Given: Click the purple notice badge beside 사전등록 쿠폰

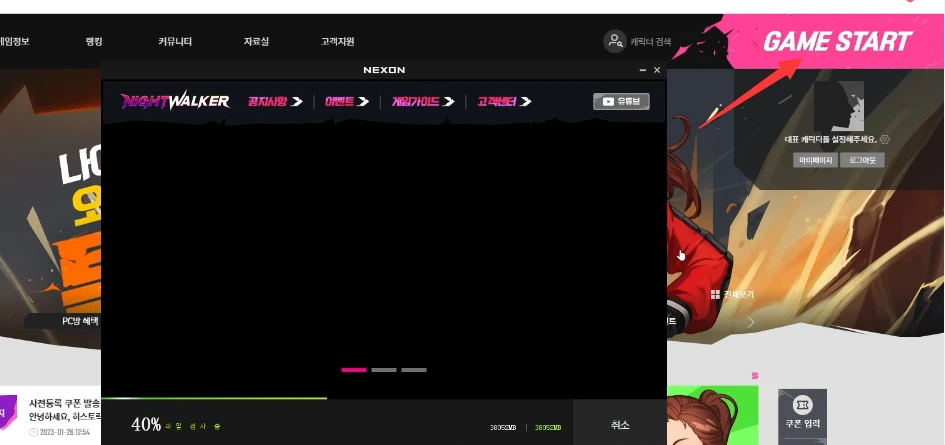Looking at the screenshot, I should click(7, 413).
